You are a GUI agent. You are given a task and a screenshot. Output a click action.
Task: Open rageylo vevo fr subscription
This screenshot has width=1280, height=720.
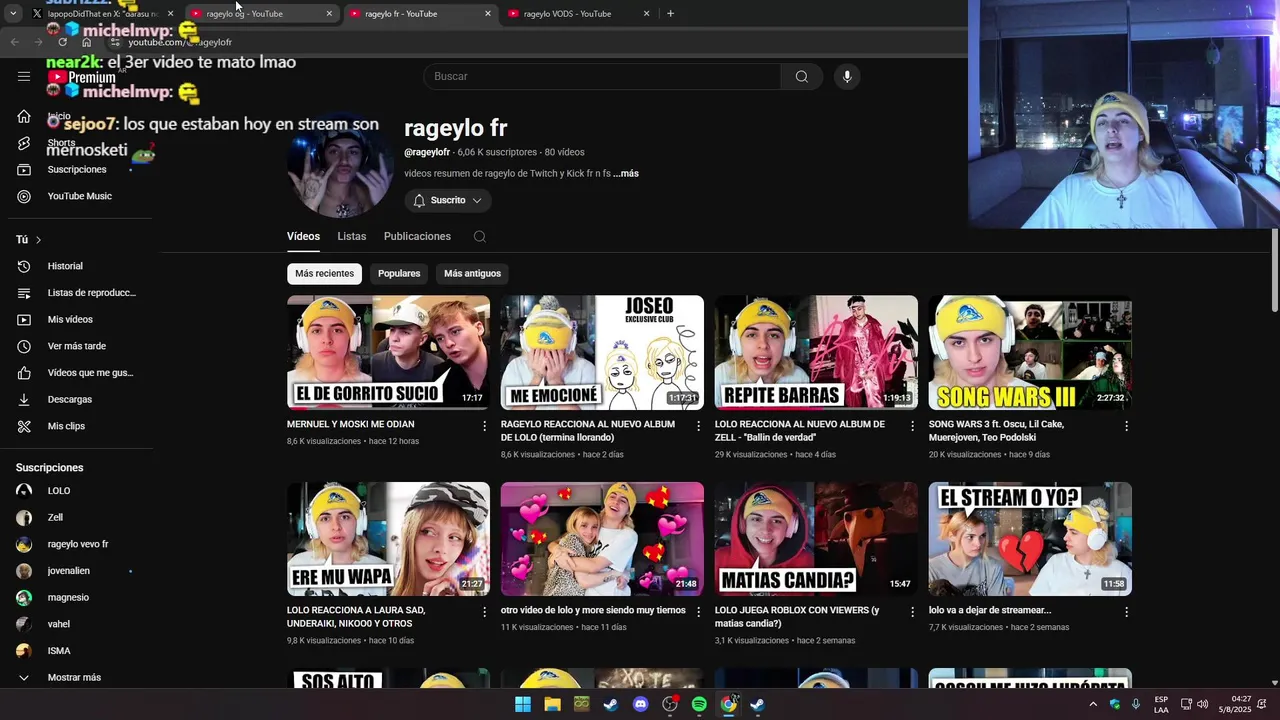point(77,544)
